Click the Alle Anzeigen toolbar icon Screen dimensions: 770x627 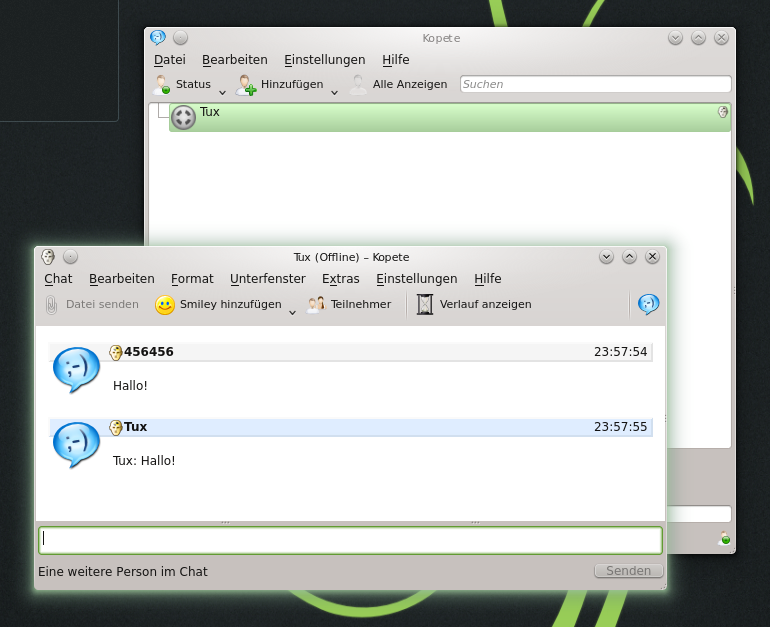click(357, 85)
